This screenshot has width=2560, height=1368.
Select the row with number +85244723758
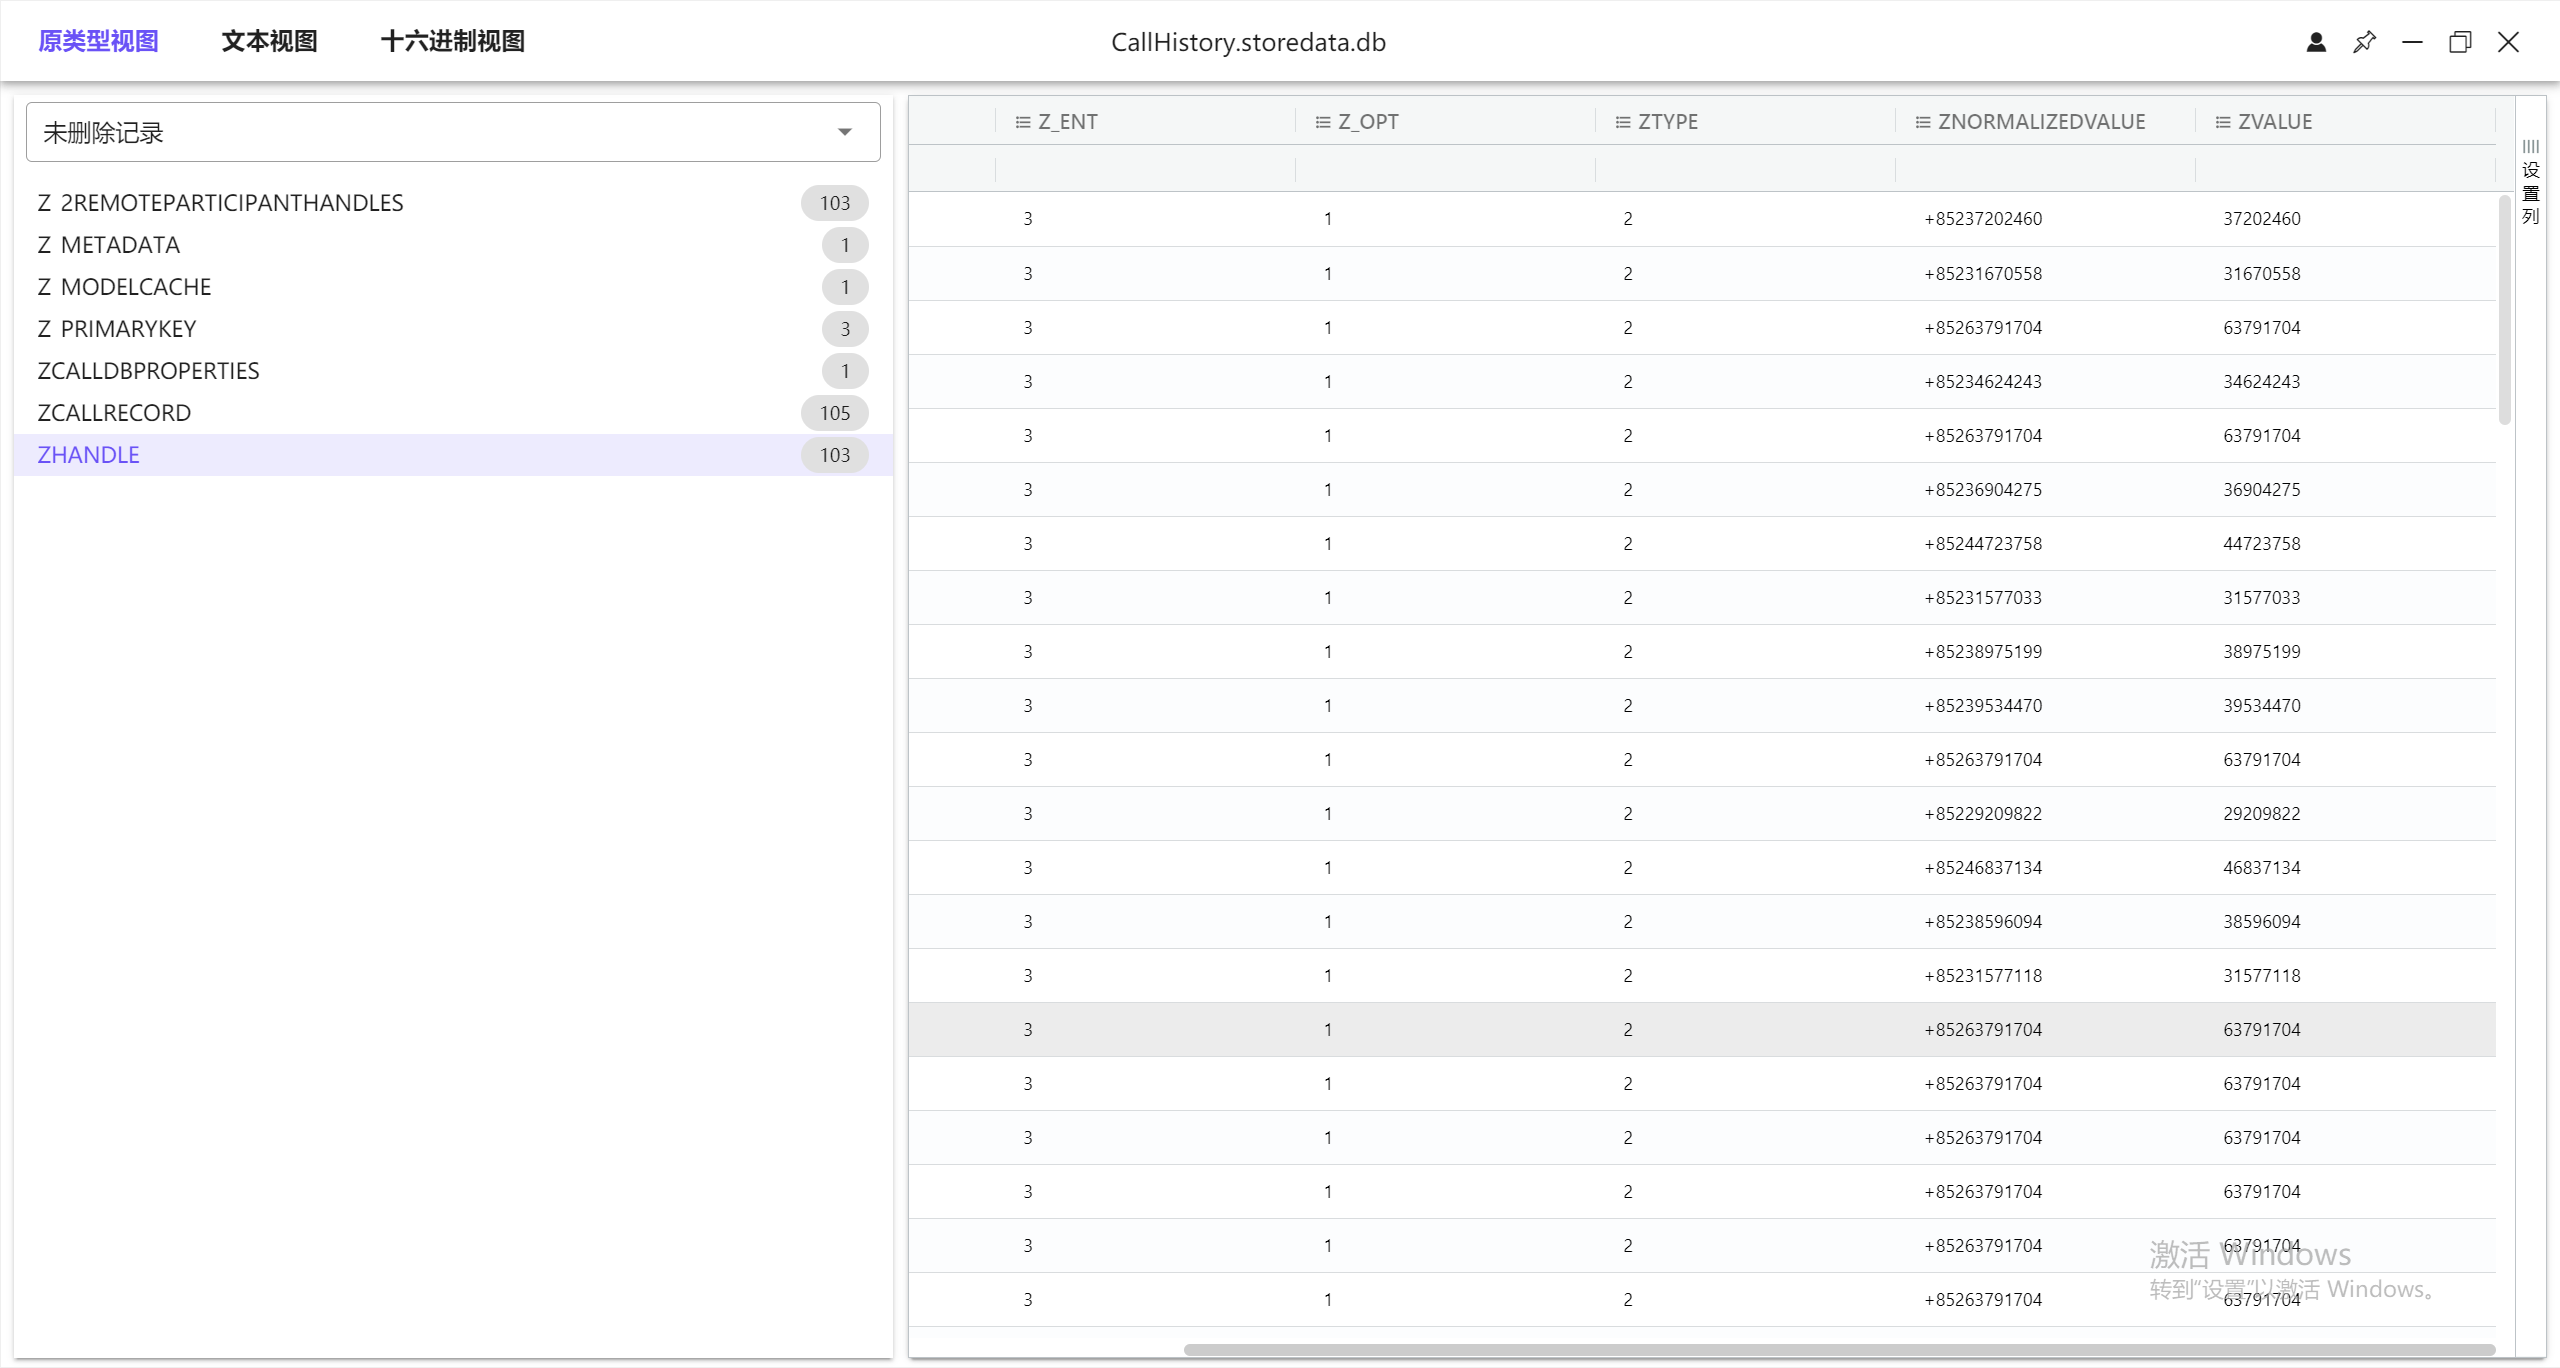(x=1982, y=544)
